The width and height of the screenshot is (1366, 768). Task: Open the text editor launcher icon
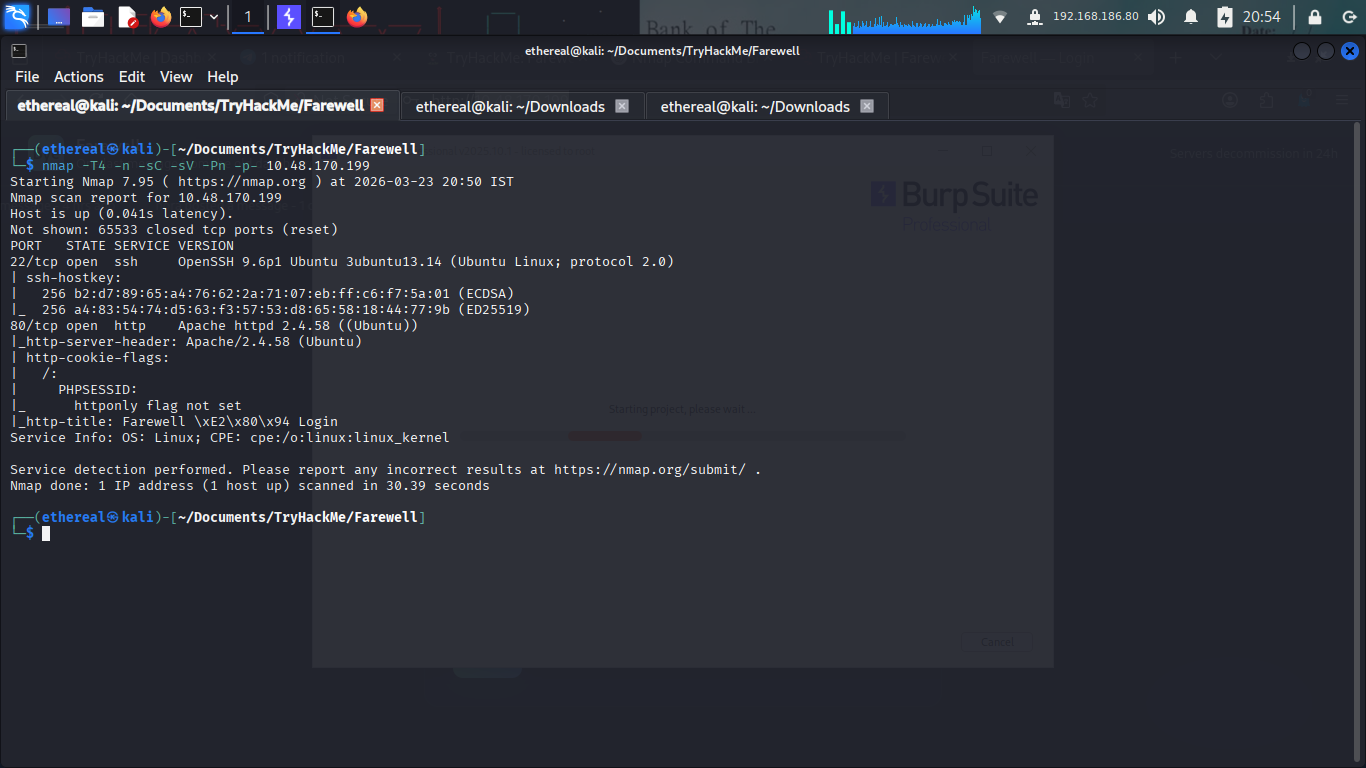(127, 17)
